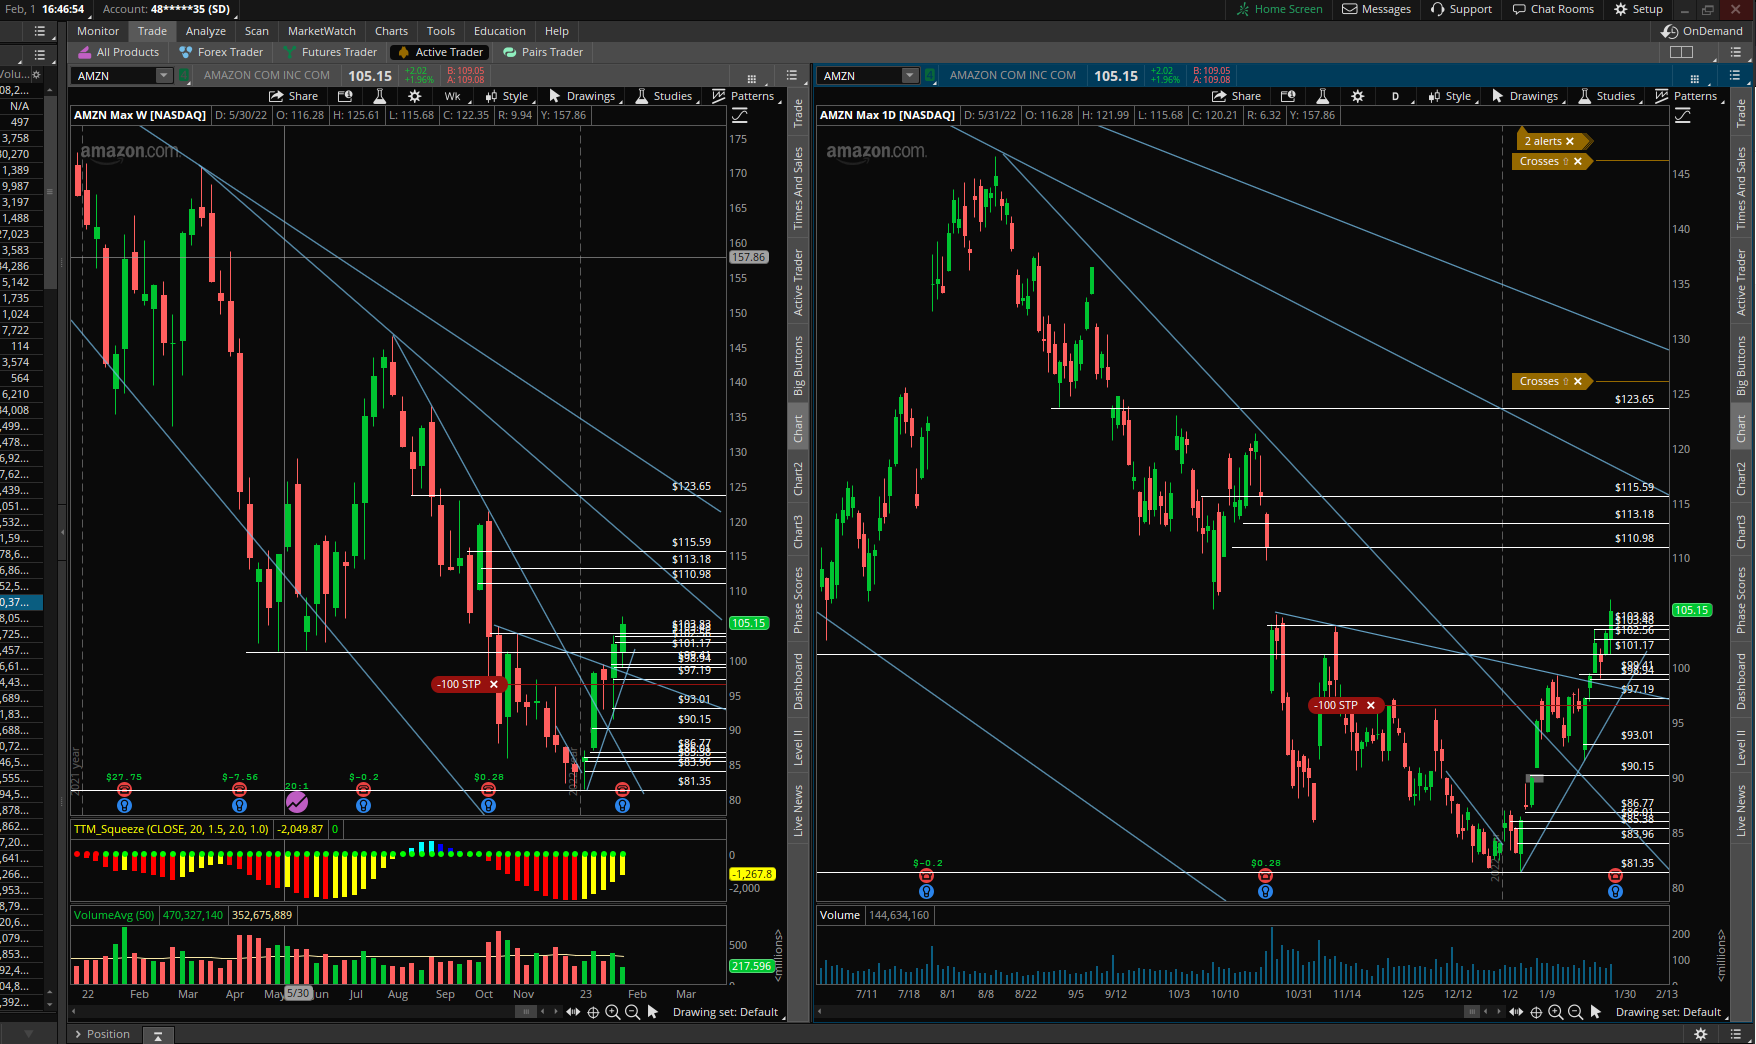The height and width of the screenshot is (1044, 1756).
Task: Open the Drawings dropdown in right chart
Action: pos(1528,96)
